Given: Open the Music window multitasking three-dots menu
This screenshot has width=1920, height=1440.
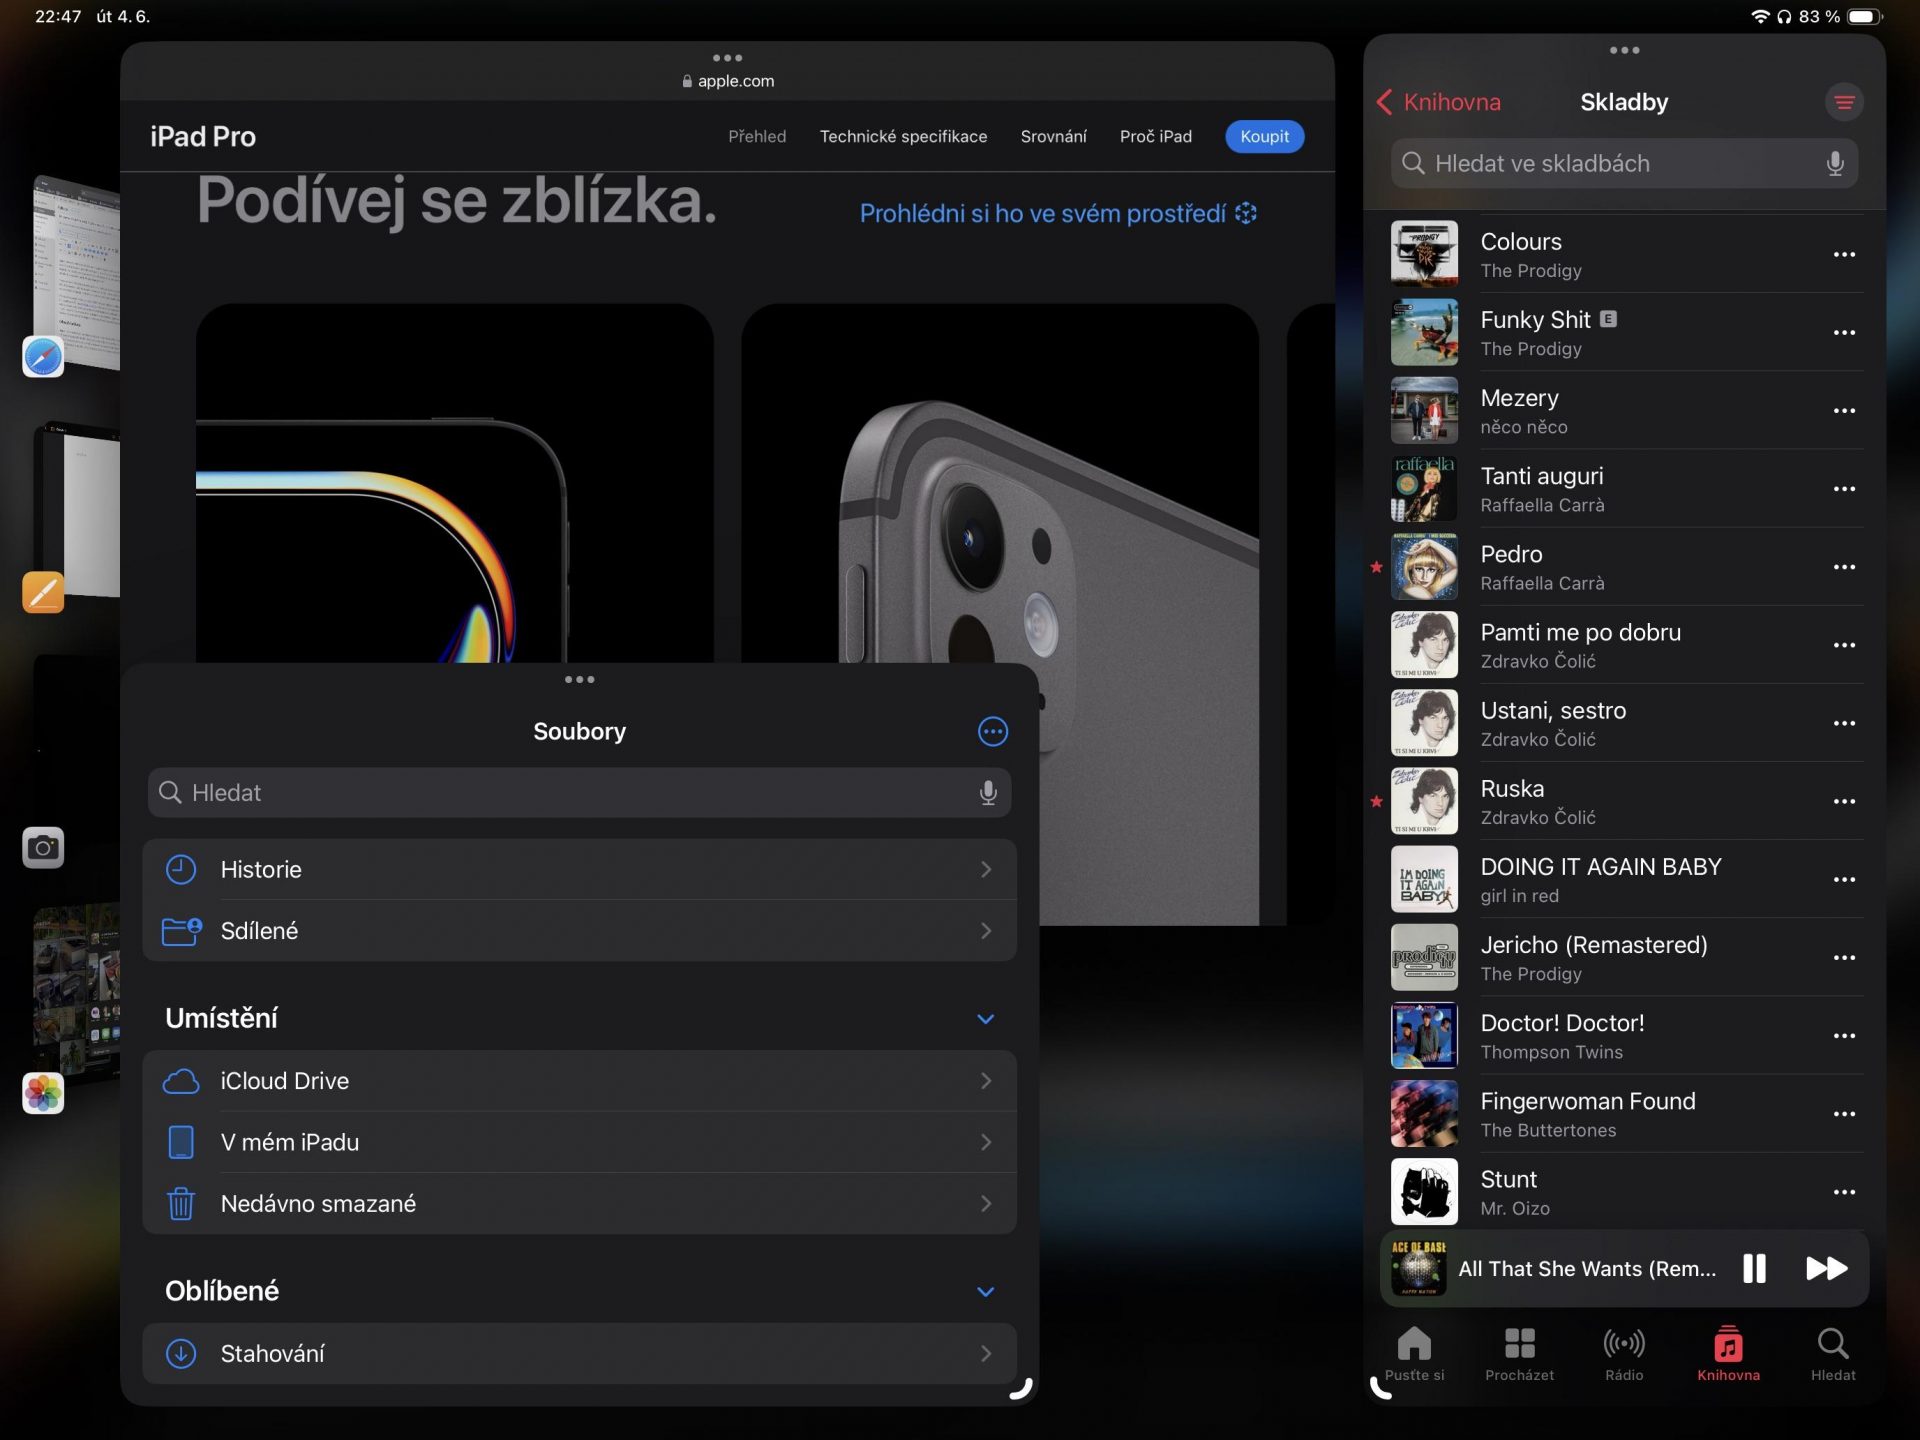Looking at the screenshot, I should click(x=1624, y=50).
